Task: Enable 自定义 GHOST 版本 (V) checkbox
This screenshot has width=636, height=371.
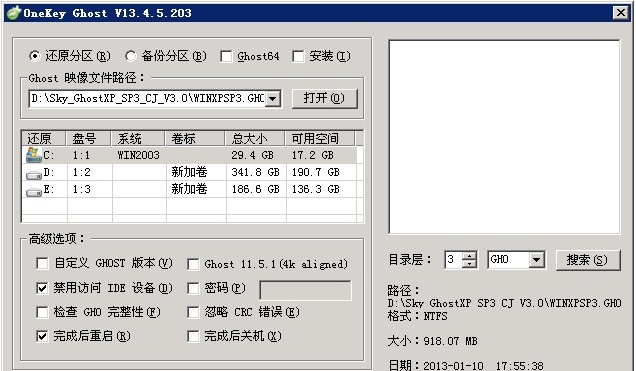Action: coord(42,264)
